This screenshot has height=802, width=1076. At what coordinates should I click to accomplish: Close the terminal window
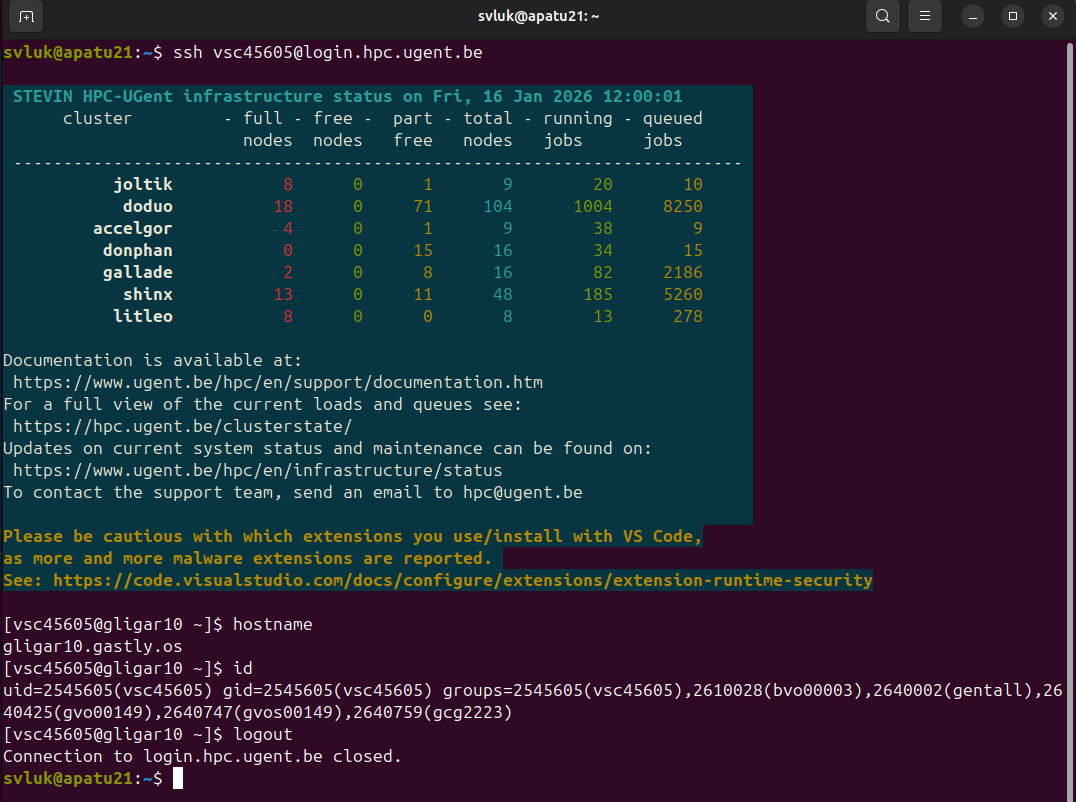click(x=1053, y=16)
